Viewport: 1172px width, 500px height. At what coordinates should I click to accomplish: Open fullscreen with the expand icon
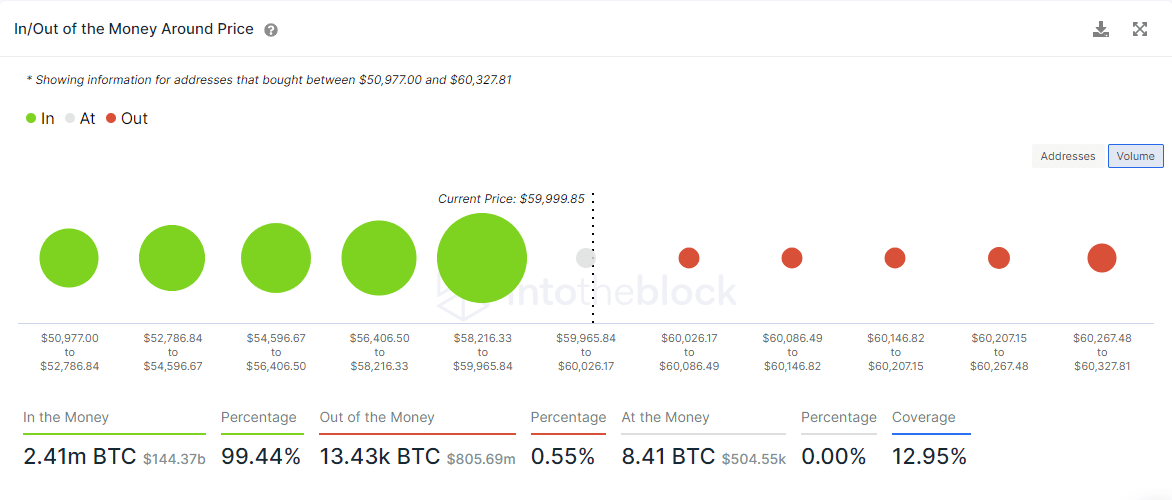[x=1140, y=30]
